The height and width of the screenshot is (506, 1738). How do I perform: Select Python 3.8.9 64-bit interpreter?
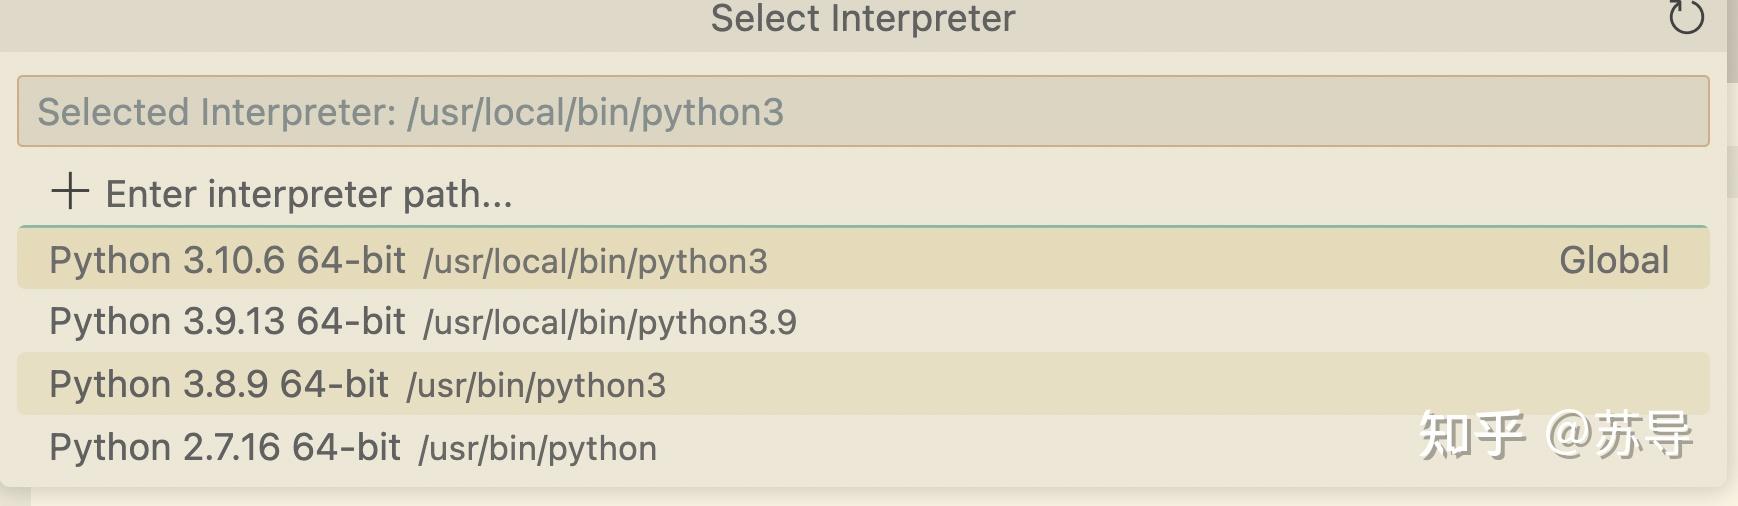[863, 384]
